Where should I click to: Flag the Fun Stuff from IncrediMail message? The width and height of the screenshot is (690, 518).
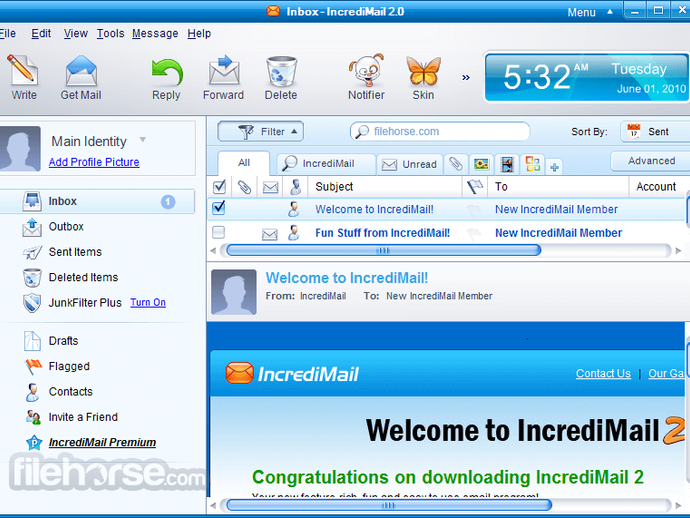pyautogui.click(x=474, y=234)
